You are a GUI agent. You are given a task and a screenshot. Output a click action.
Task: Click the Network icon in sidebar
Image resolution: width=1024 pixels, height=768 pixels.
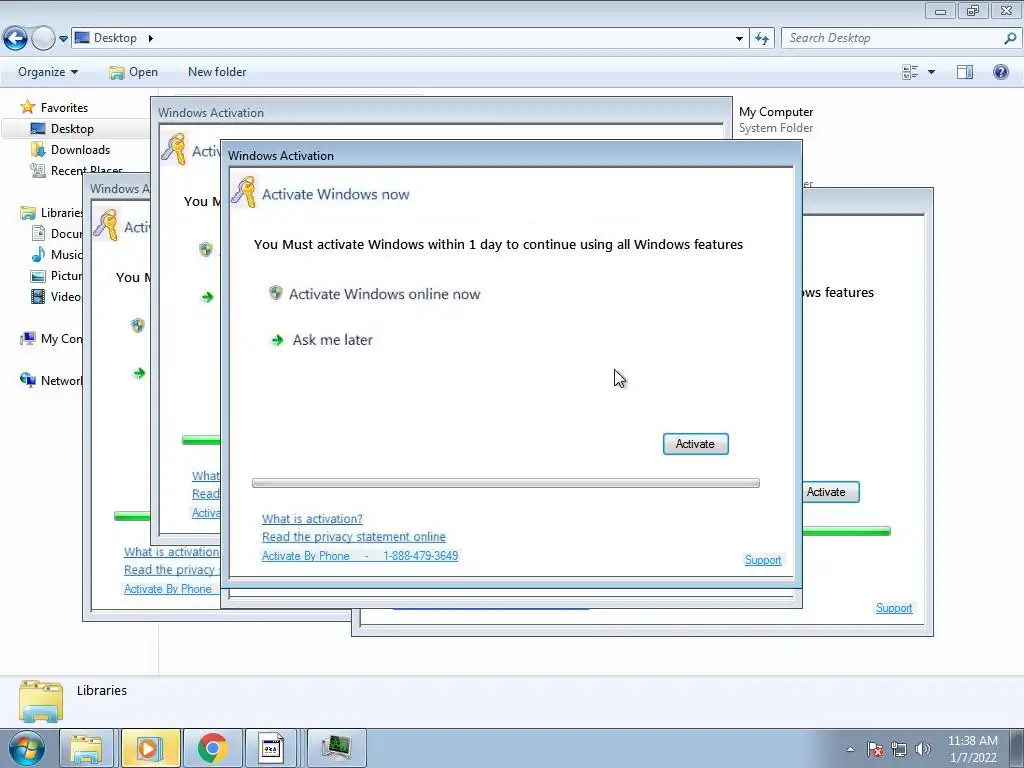click(x=27, y=380)
